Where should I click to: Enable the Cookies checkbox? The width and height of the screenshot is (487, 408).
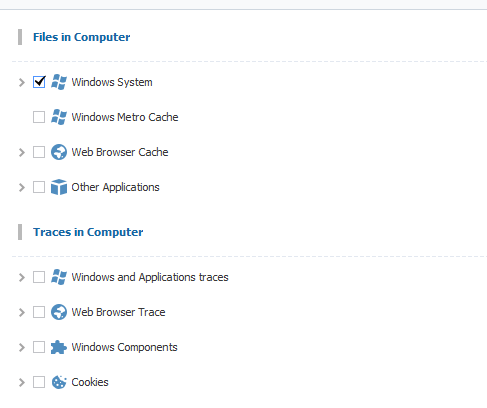39,382
